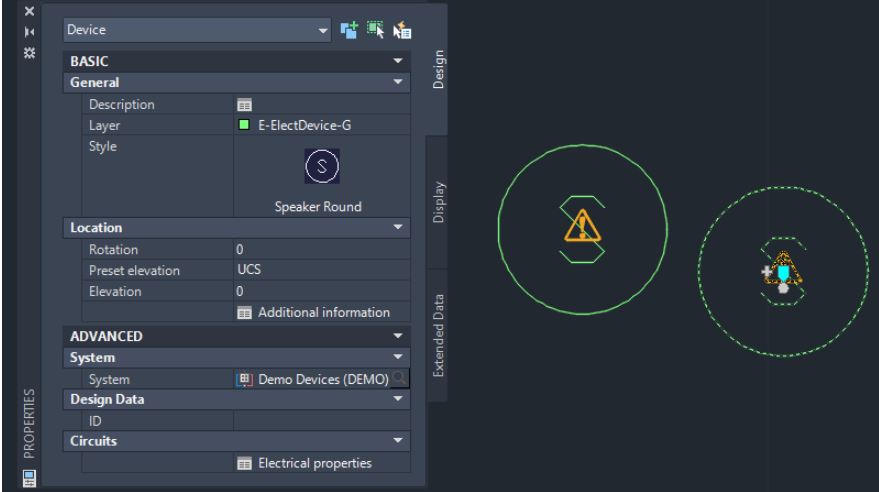Select the E-ElectDevice-G layer value

pyautogui.click(x=304, y=126)
